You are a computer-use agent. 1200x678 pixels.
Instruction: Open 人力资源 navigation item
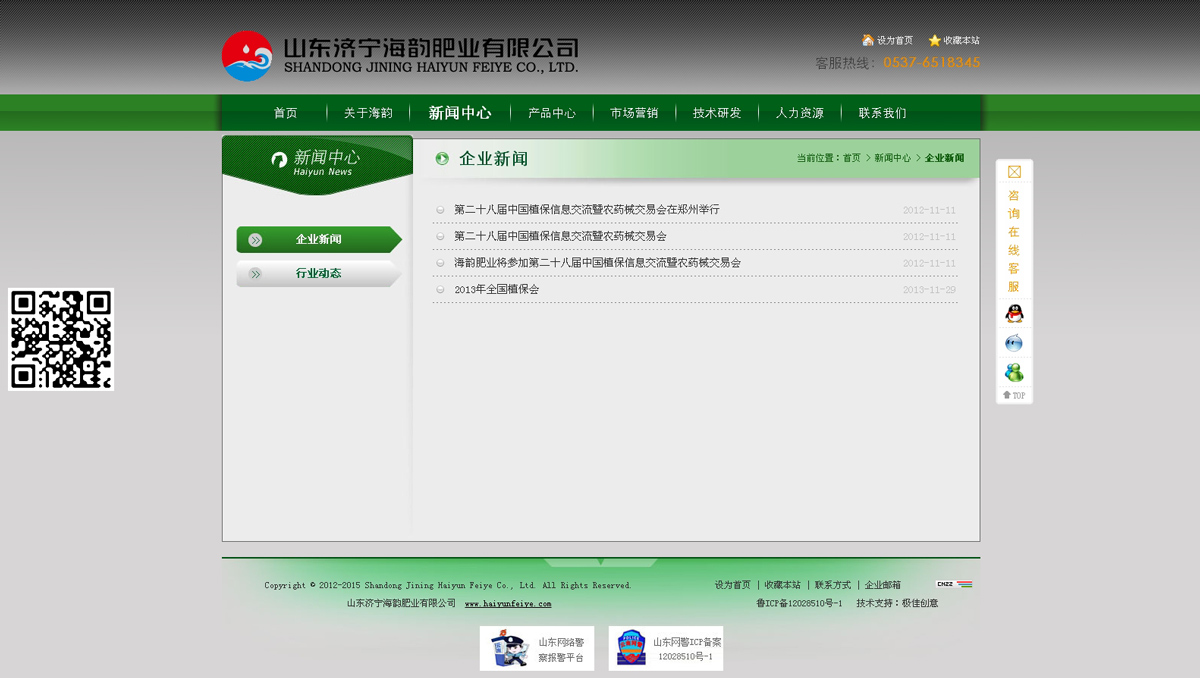(x=800, y=113)
